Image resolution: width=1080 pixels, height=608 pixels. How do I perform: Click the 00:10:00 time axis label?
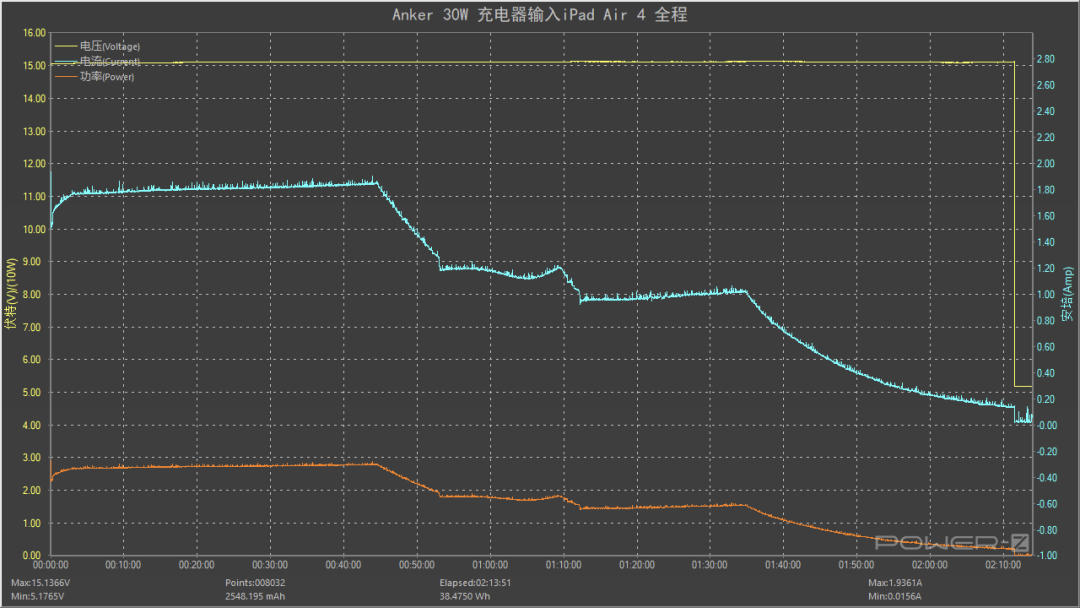(x=123, y=565)
